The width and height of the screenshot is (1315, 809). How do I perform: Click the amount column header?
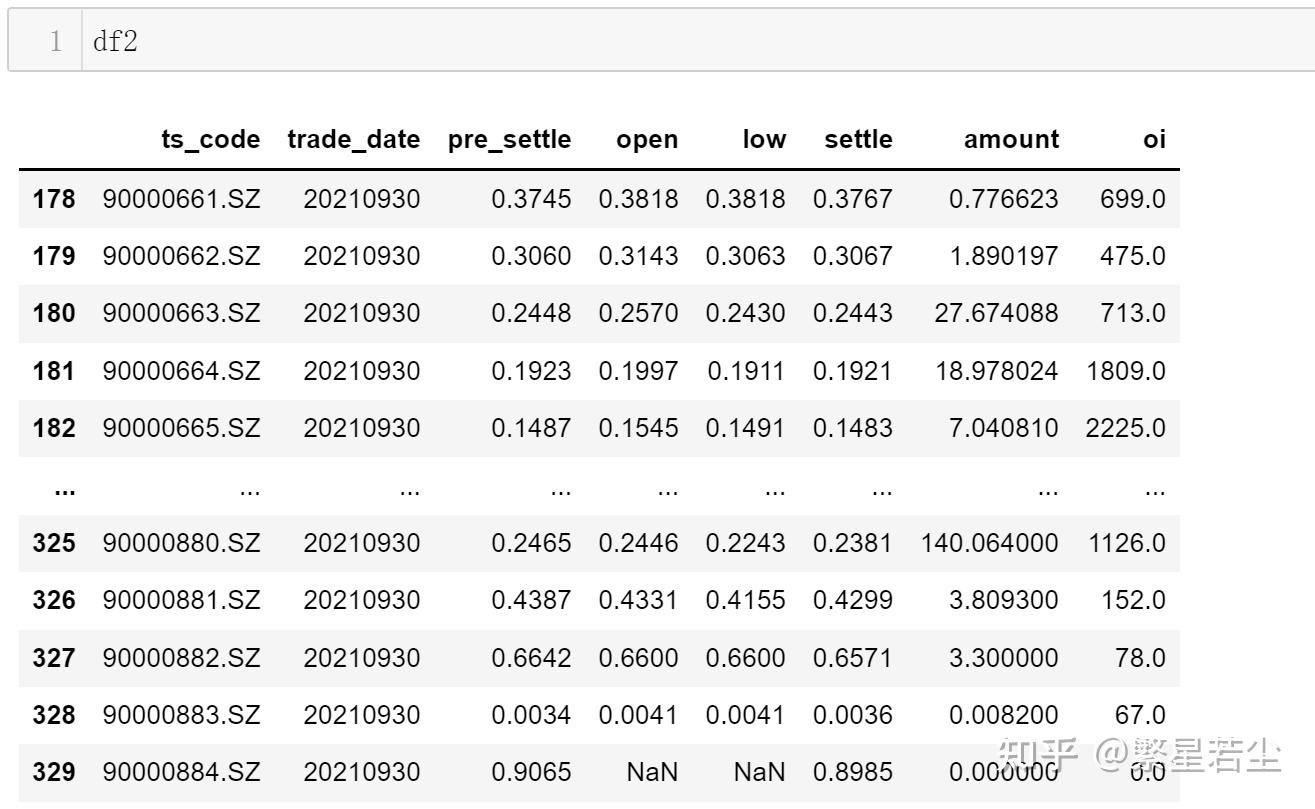click(1011, 139)
